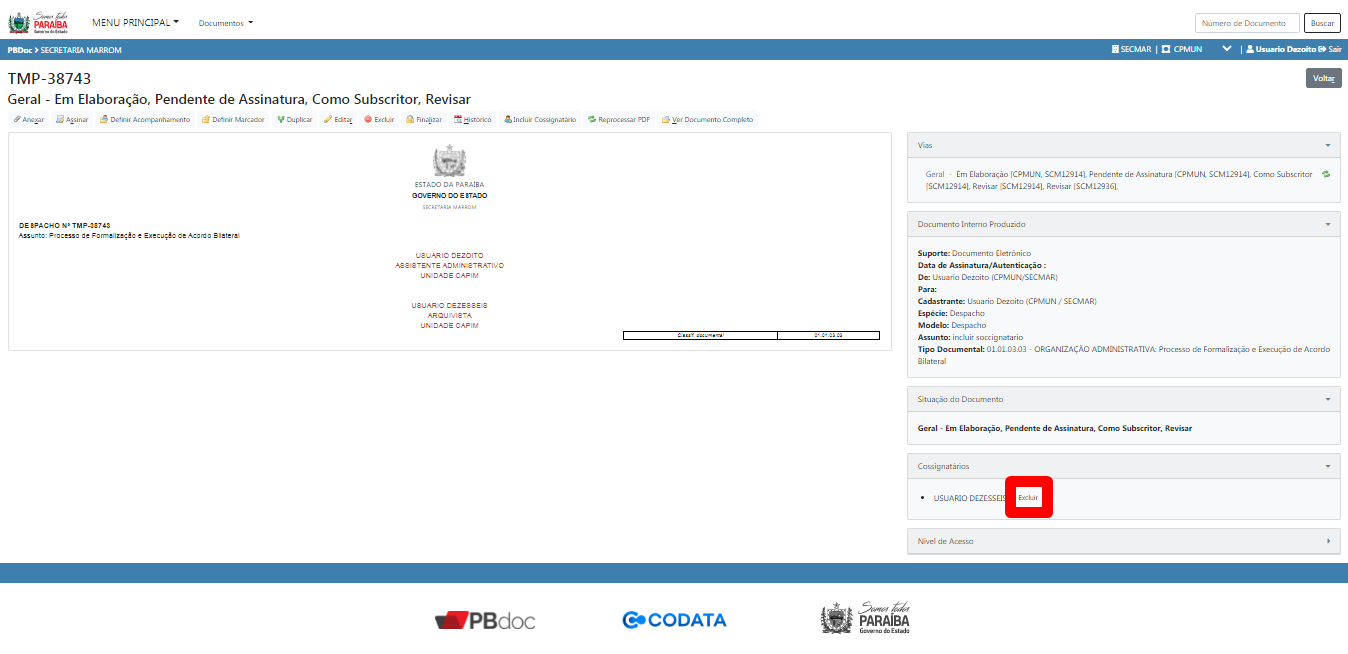Duplicate the document with Duplicar
This screenshot has width=1348, height=654.
pyautogui.click(x=295, y=120)
